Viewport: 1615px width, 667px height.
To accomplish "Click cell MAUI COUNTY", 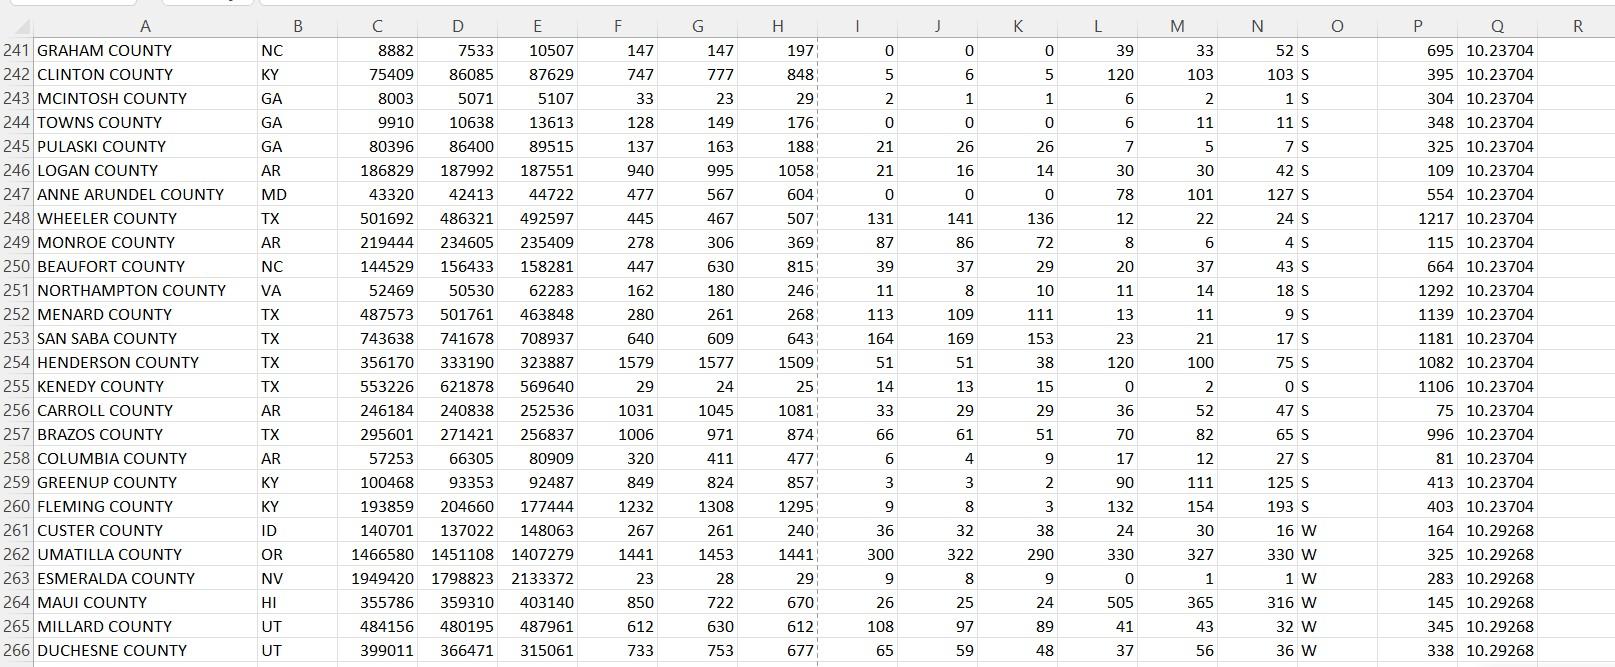I will point(145,602).
